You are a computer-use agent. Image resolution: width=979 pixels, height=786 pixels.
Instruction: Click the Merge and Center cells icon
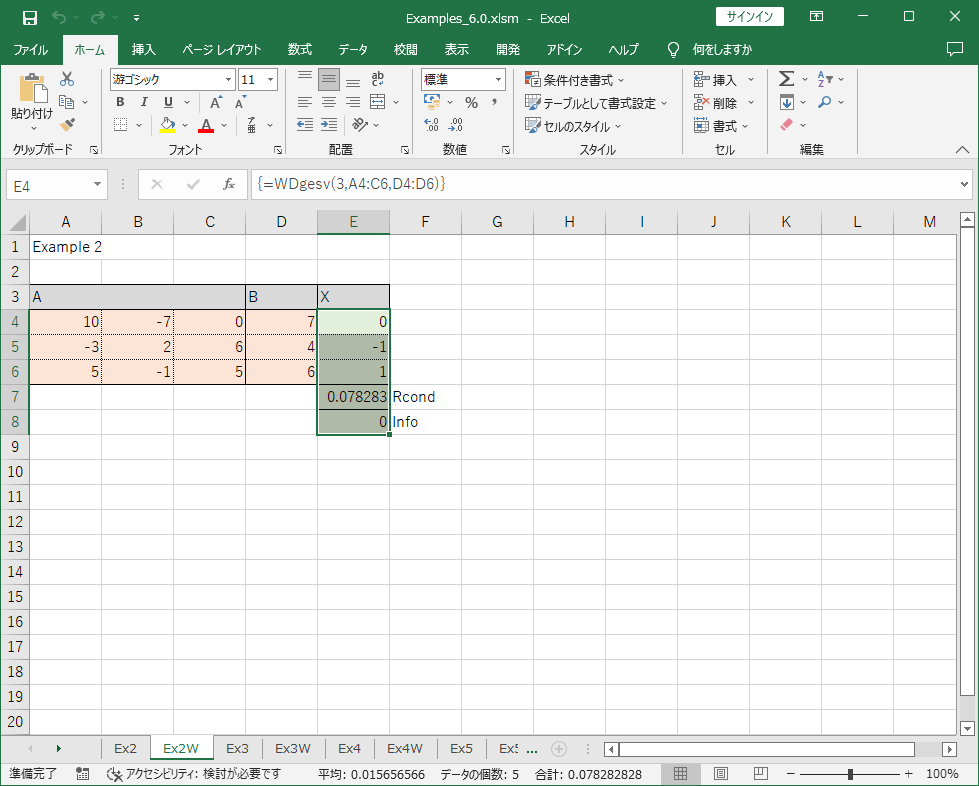[x=377, y=102]
